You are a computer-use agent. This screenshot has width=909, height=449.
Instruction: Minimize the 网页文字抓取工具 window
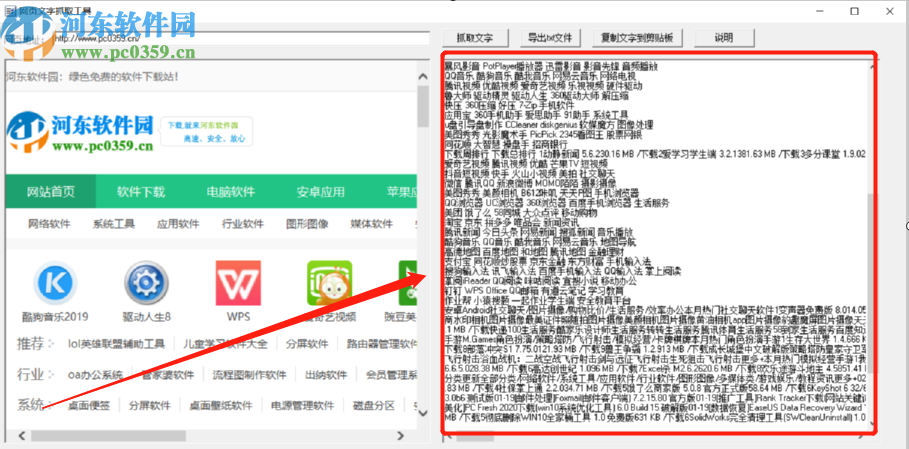pyautogui.click(x=820, y=11)
